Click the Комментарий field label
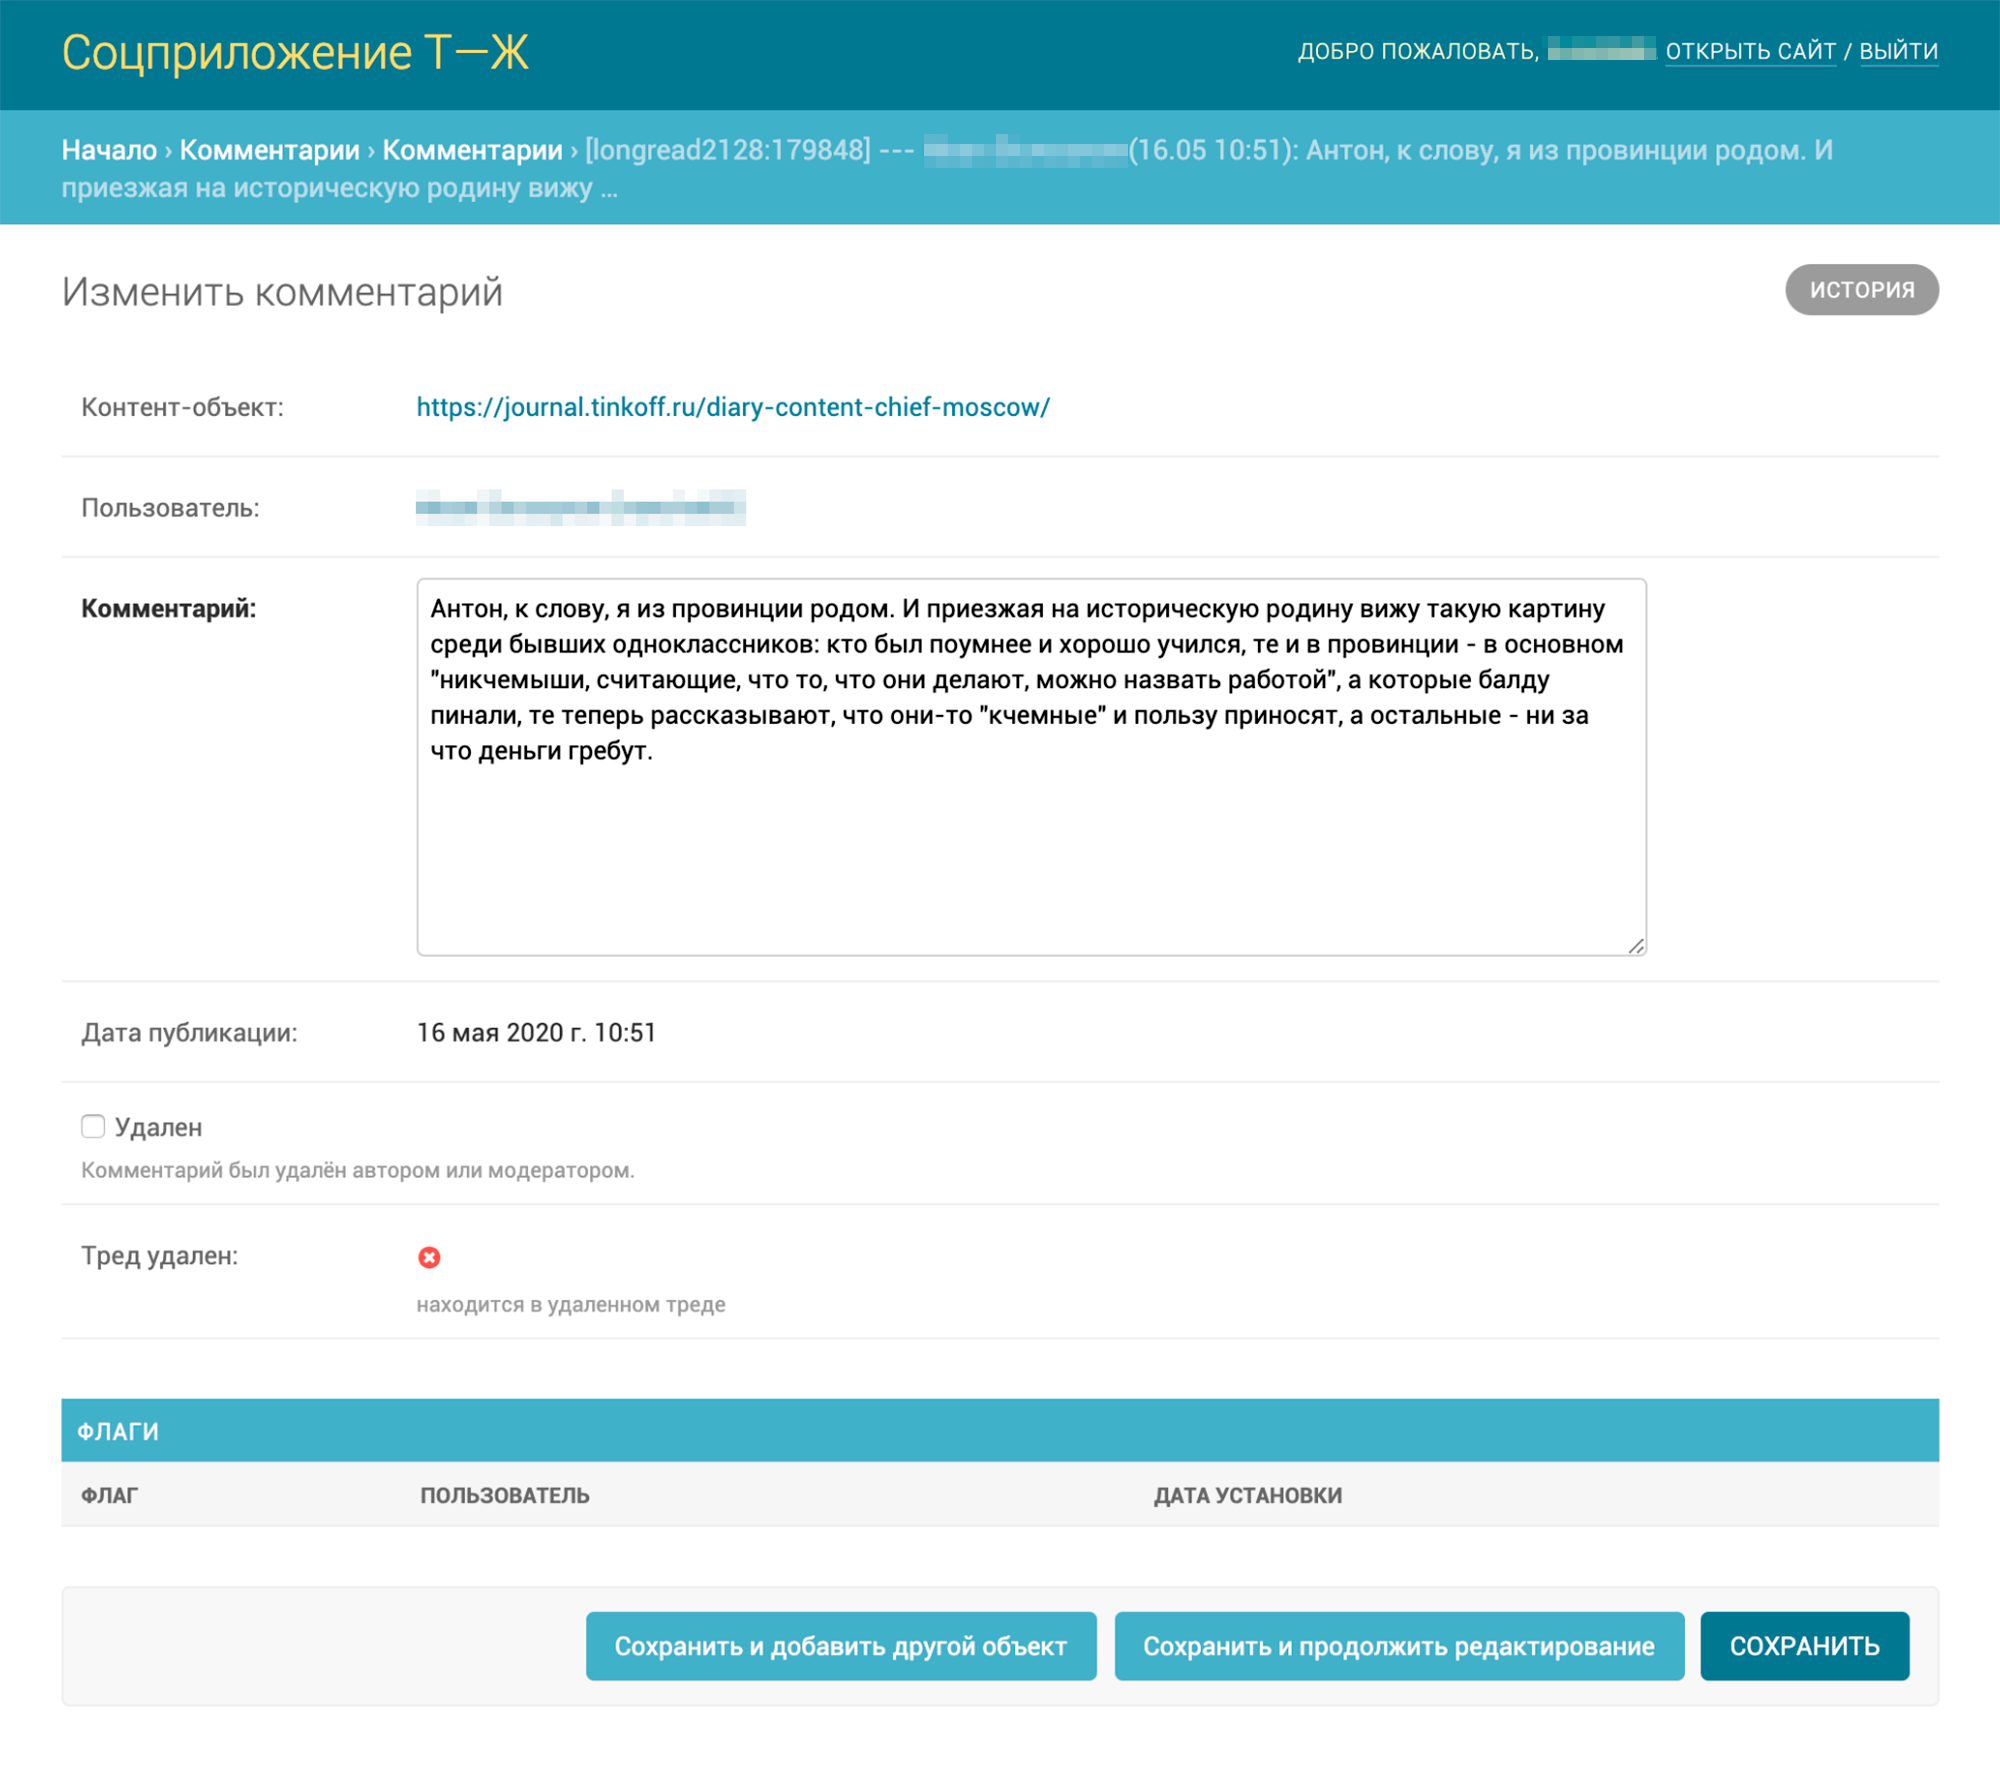Viewport: 2000px width, 1766px height. coord(168,608)
